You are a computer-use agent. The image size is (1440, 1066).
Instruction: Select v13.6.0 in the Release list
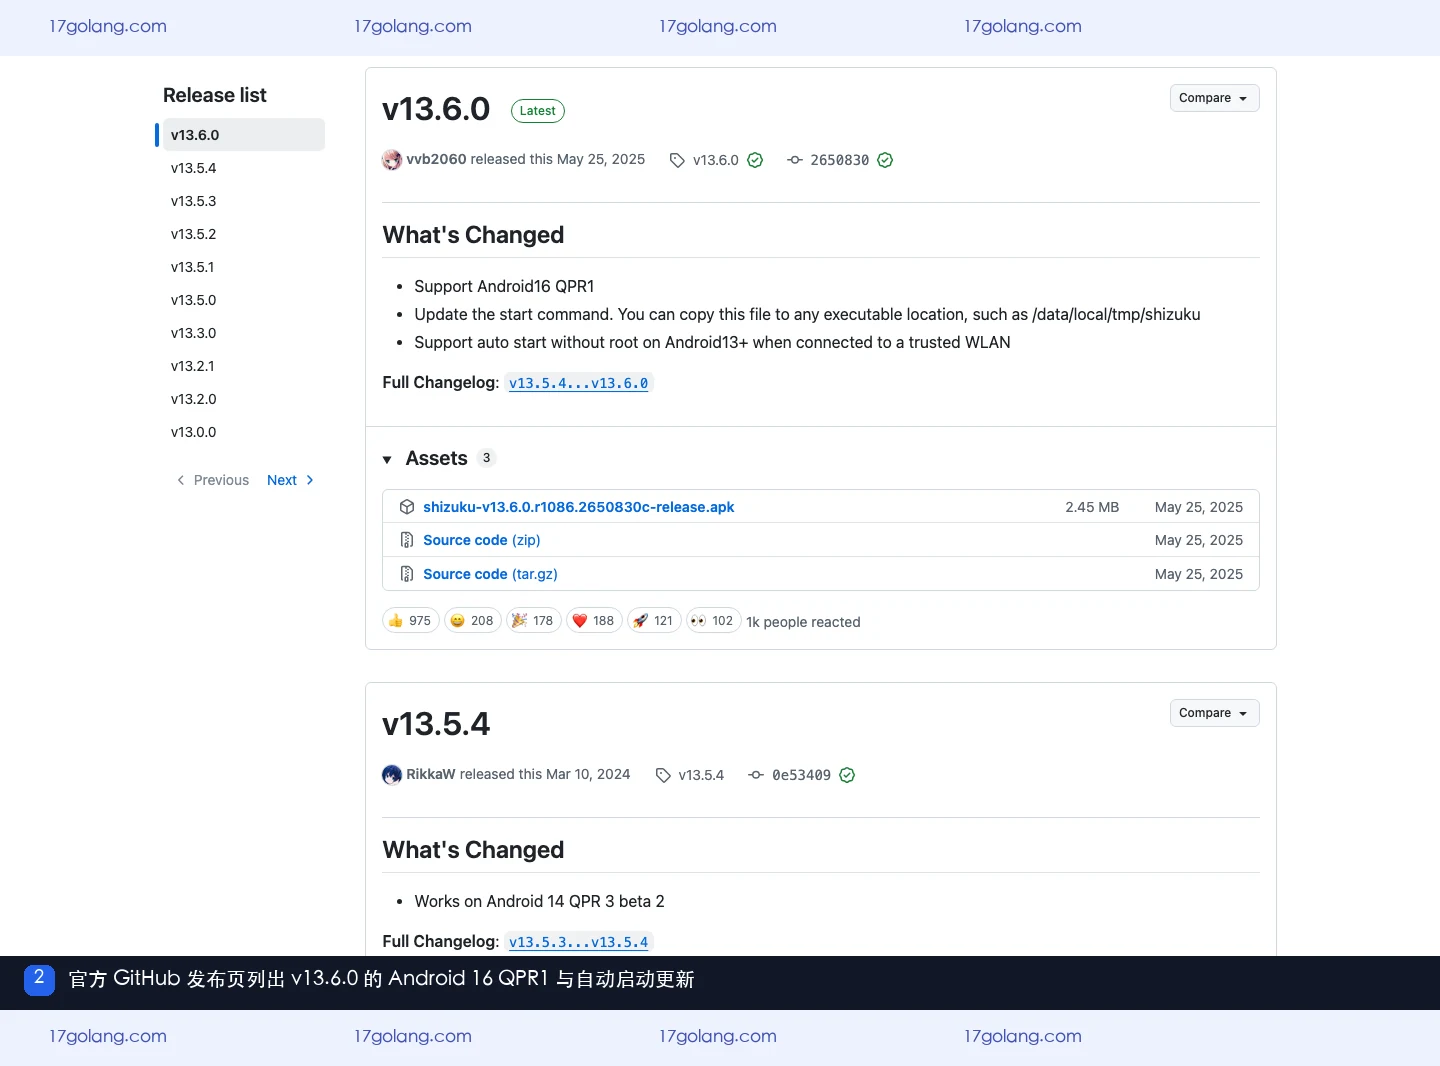coord(244,135)
